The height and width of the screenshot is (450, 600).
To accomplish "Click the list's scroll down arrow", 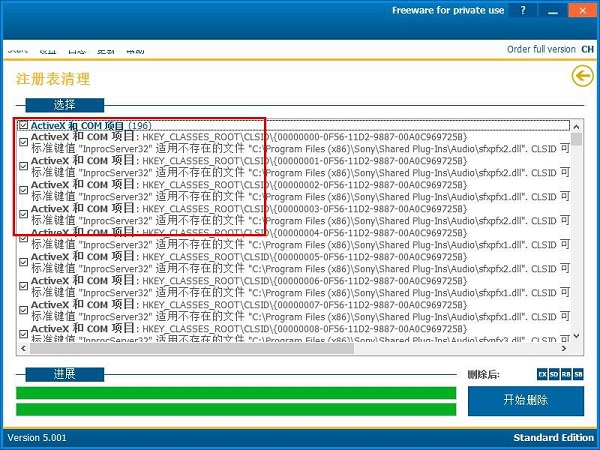I will (577, 336).
